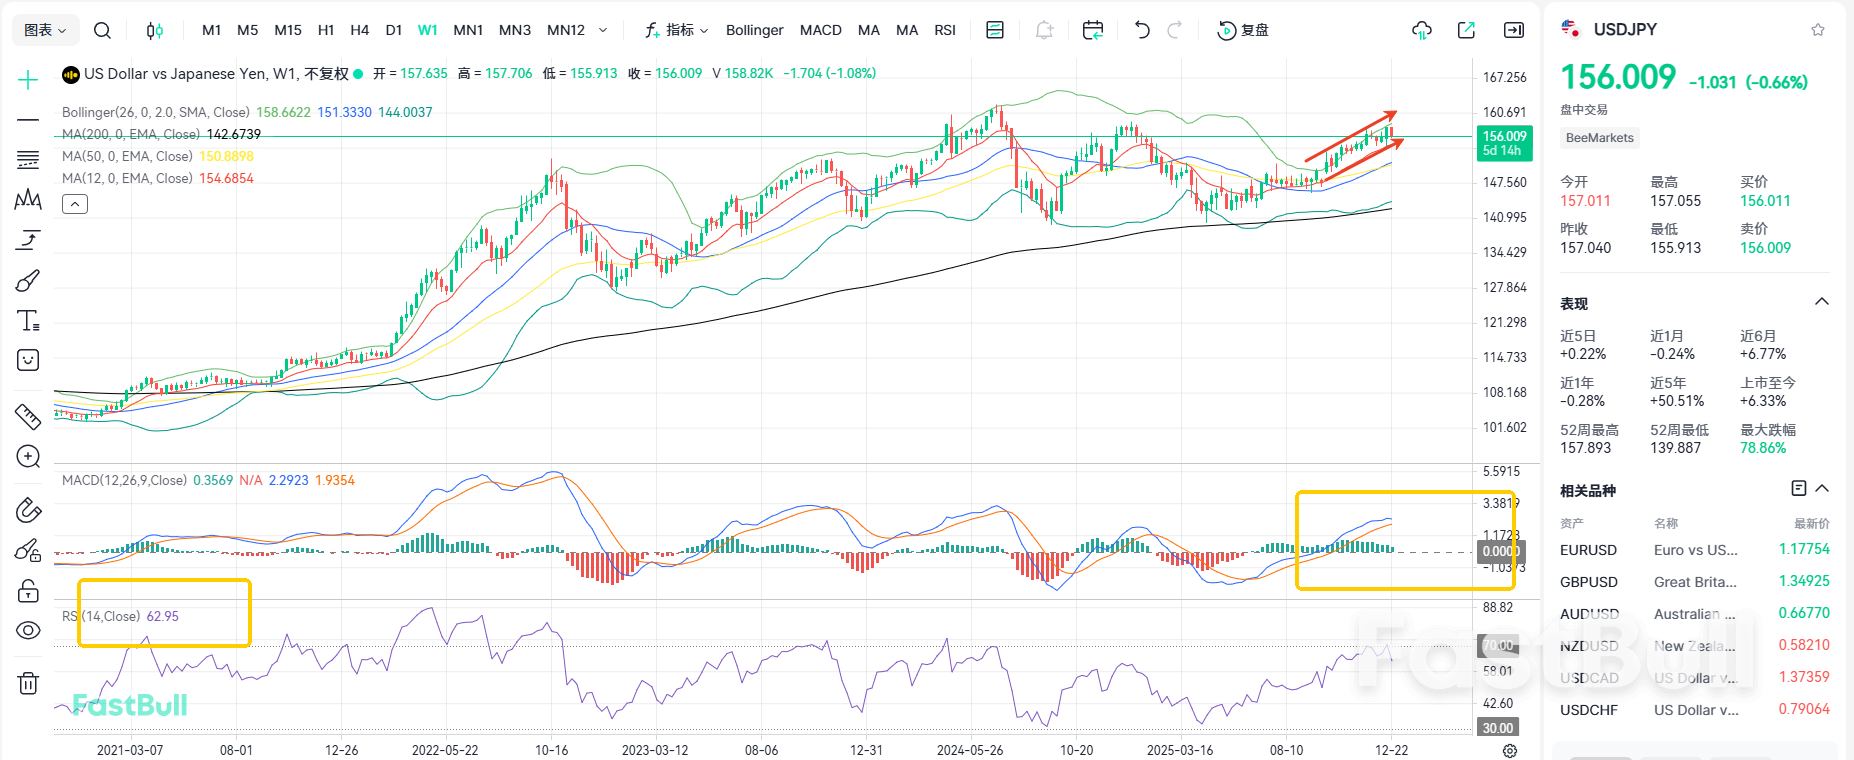Select the ruler measure tool

28,416
